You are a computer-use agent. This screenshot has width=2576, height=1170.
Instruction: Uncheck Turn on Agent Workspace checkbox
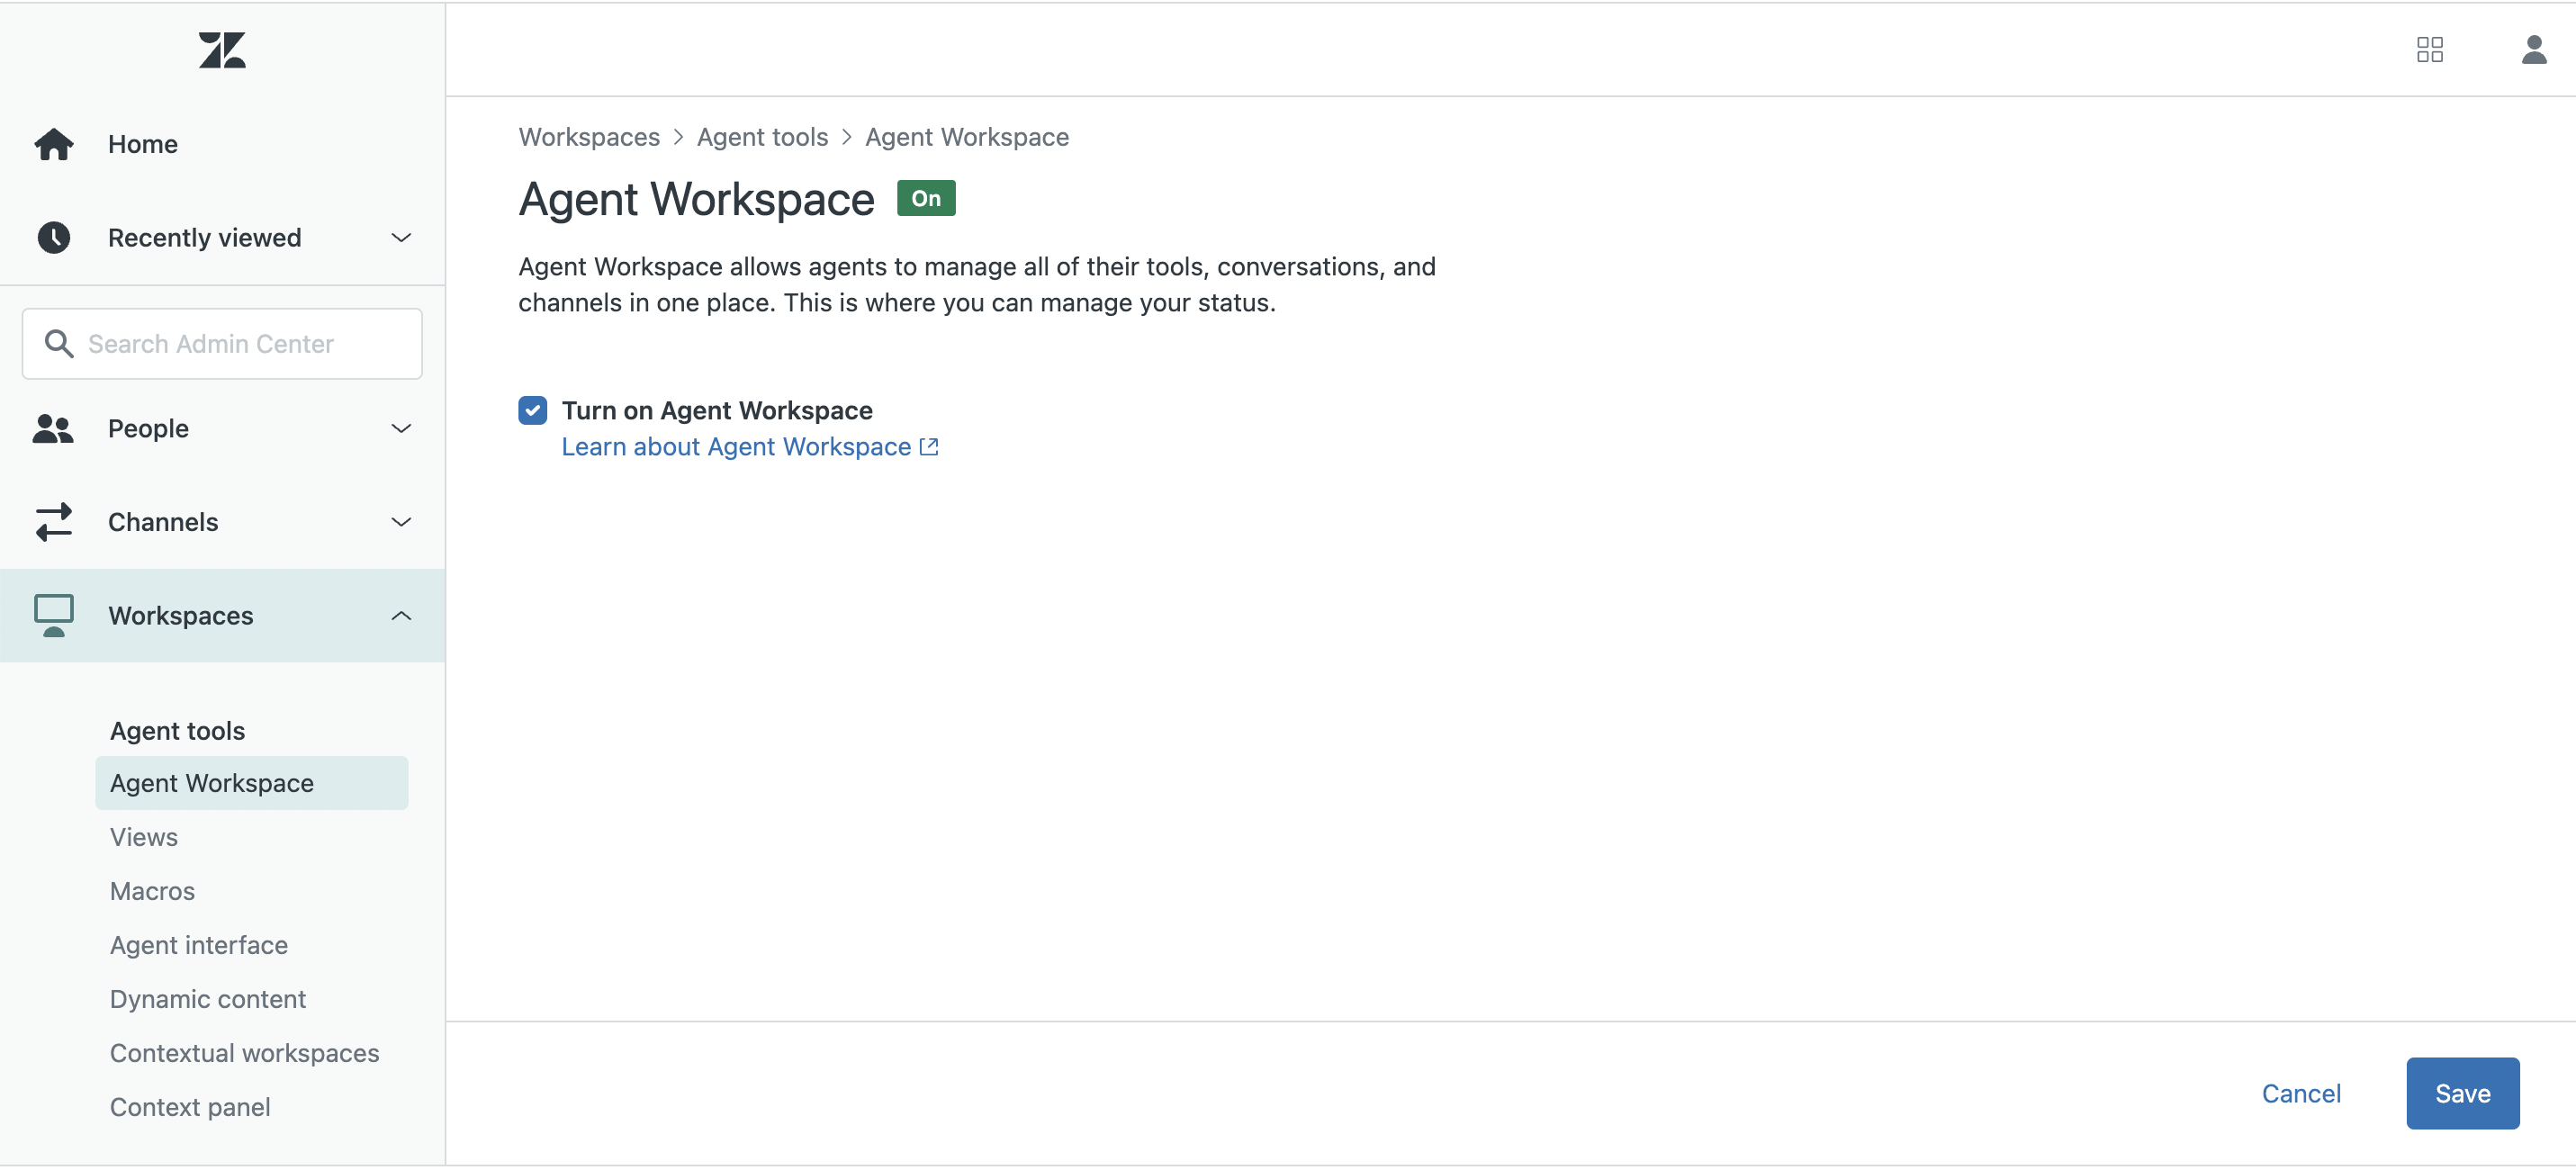click(533, 411)
